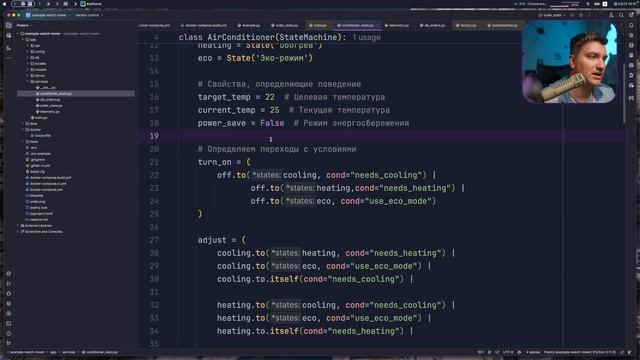The image size is (640, 360).
Task: Click the bottom-most icon in left tool stripe
Action: (x=9, y=343)
